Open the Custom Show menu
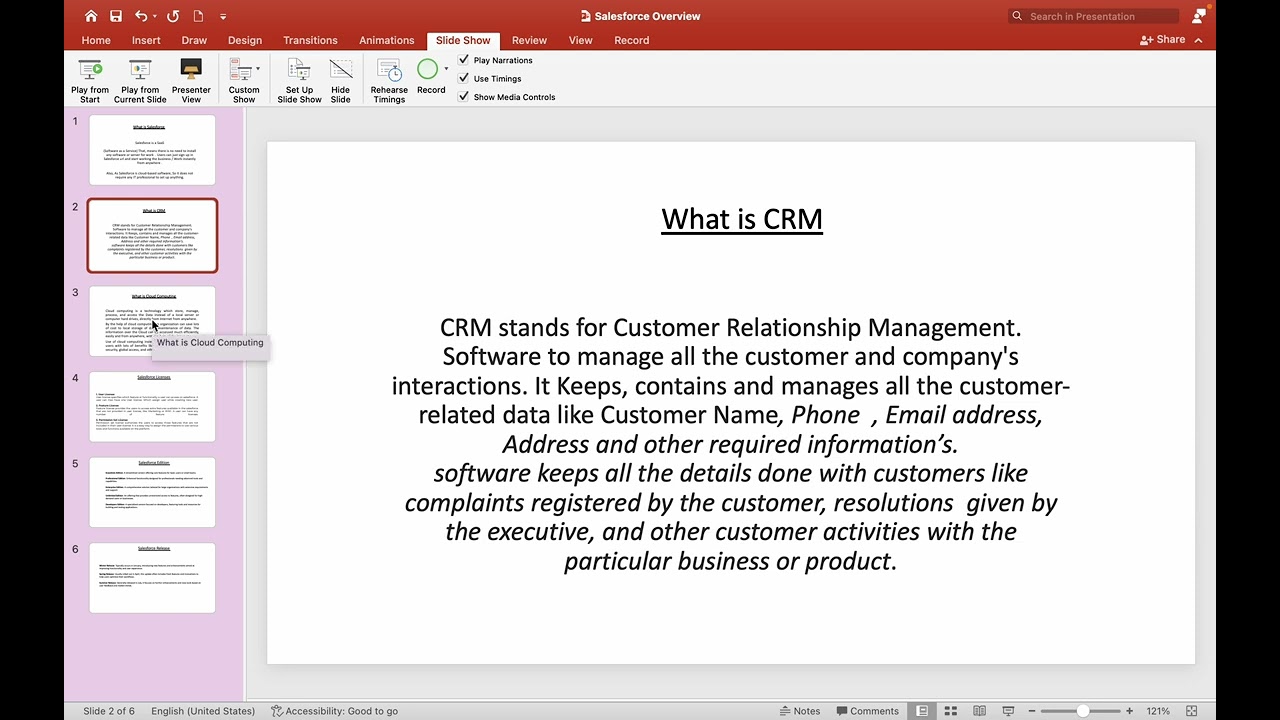This screenshot has height=720, width=1280. coord(244,81)
